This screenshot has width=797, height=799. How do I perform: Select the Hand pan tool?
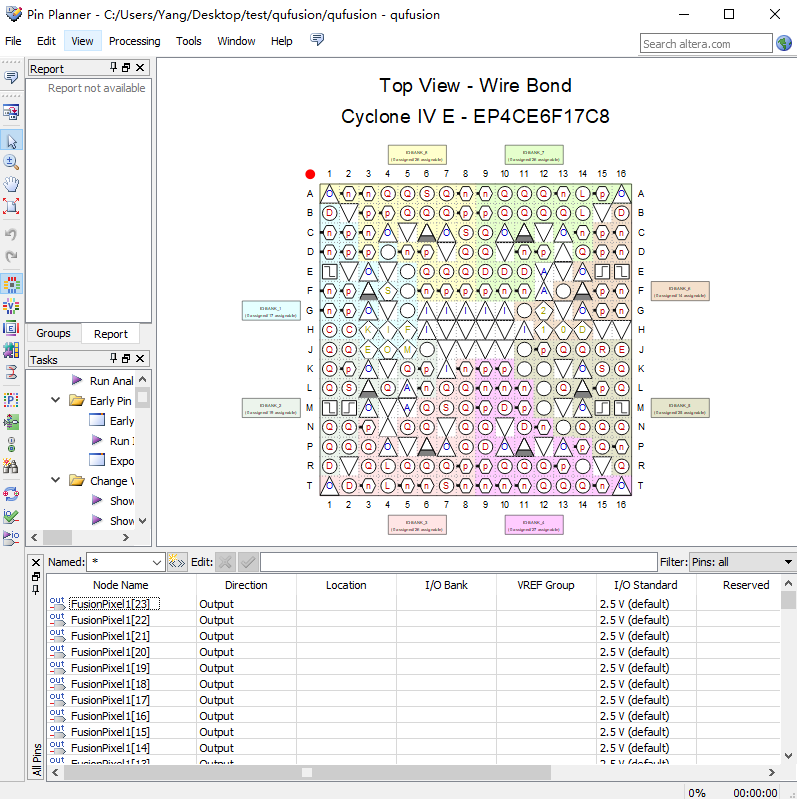11,184
